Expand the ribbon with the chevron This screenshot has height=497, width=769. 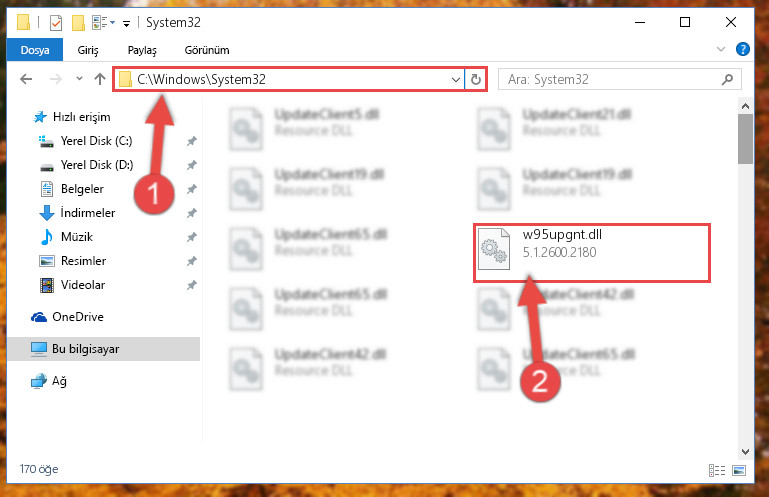tap(720, 49)
